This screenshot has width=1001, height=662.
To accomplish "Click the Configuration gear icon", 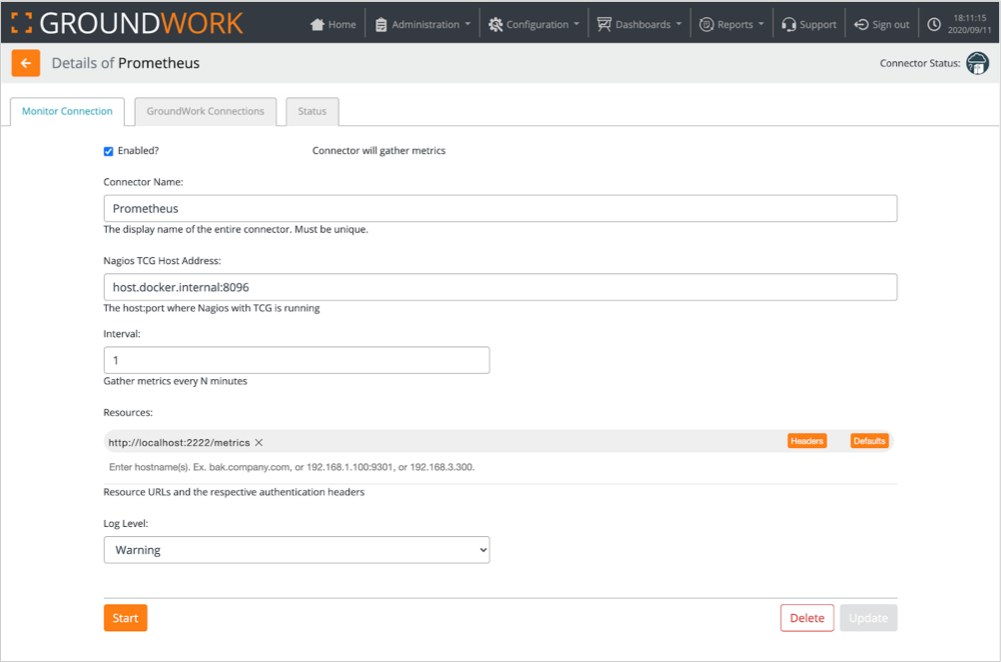I will 495,24.
